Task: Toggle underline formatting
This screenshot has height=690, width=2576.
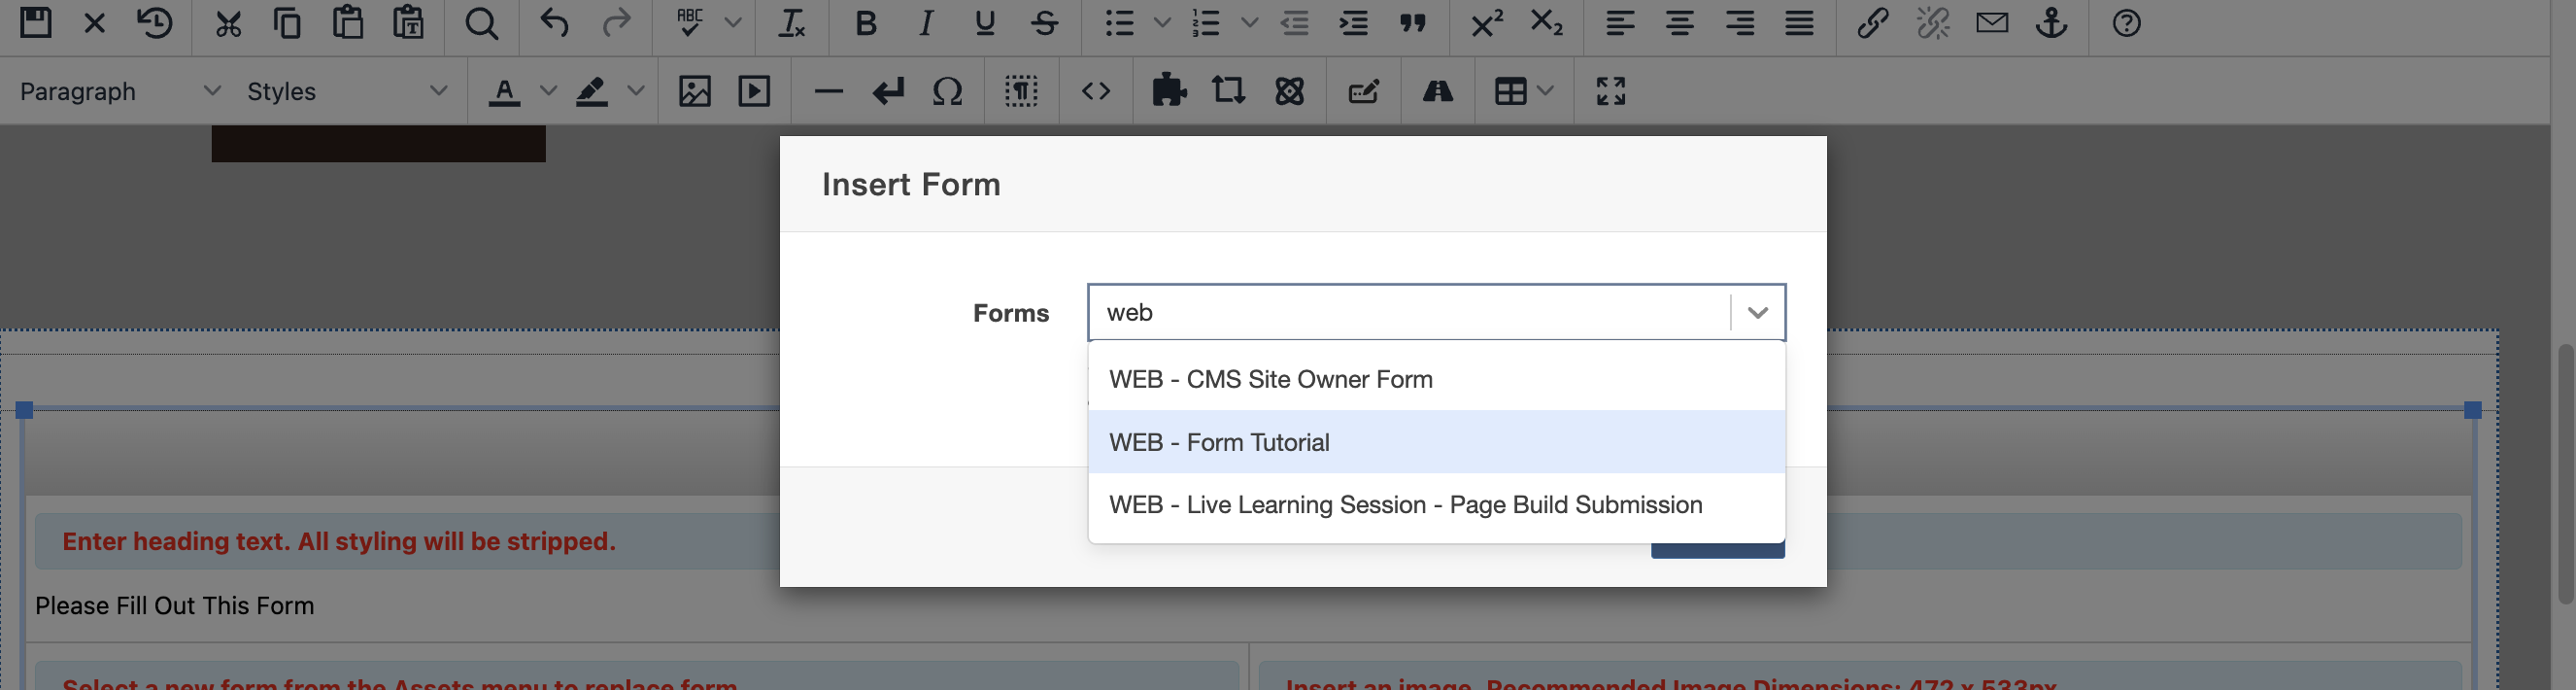Action: click(985, 23)
